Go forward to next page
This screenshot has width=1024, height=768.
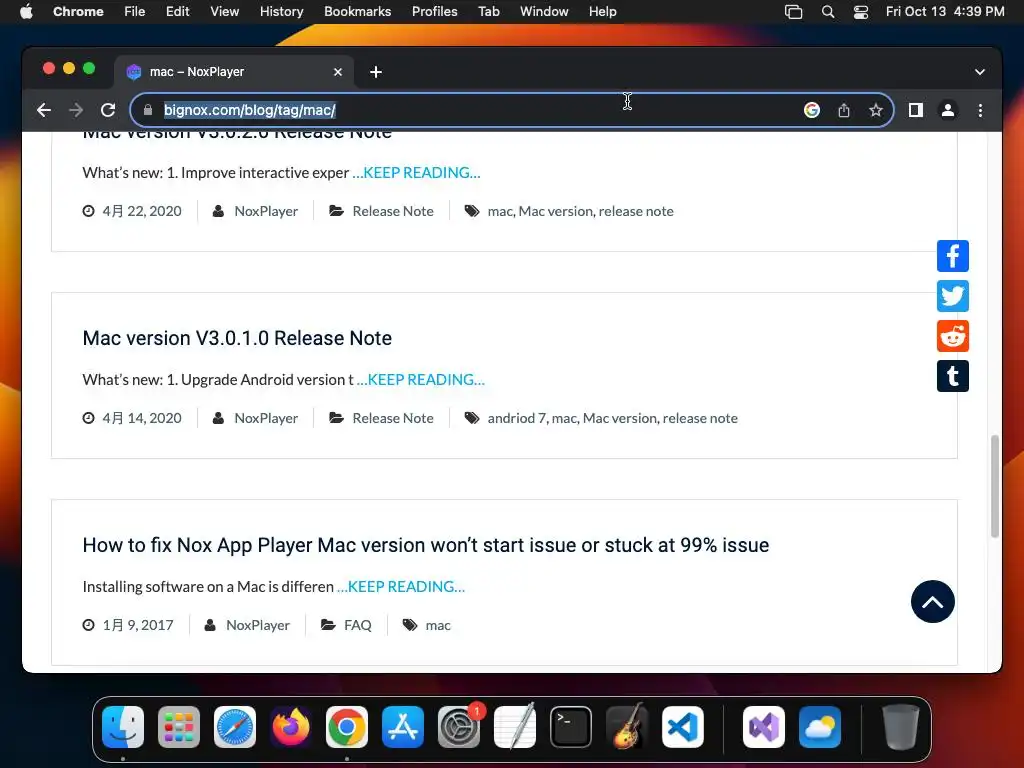tap(76, 110)
